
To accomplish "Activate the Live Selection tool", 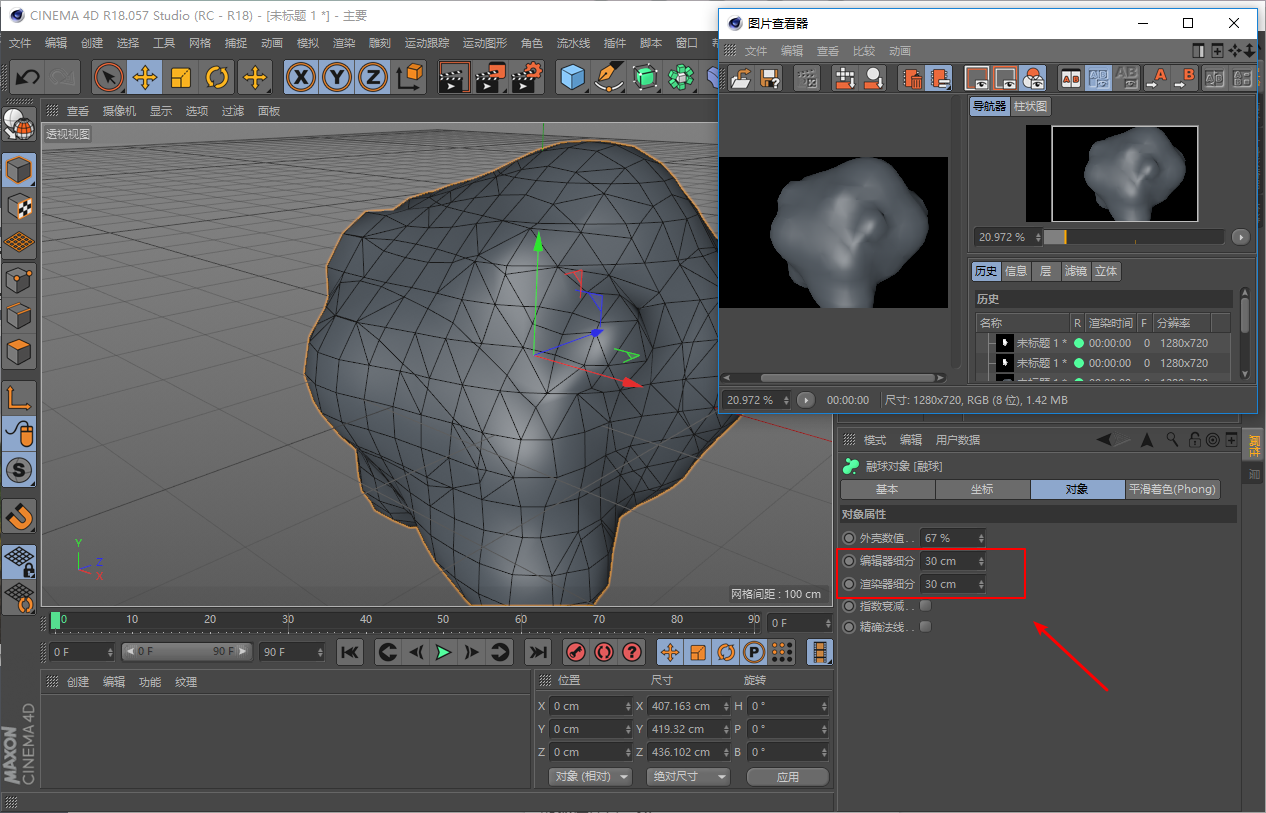I will 109,77.
